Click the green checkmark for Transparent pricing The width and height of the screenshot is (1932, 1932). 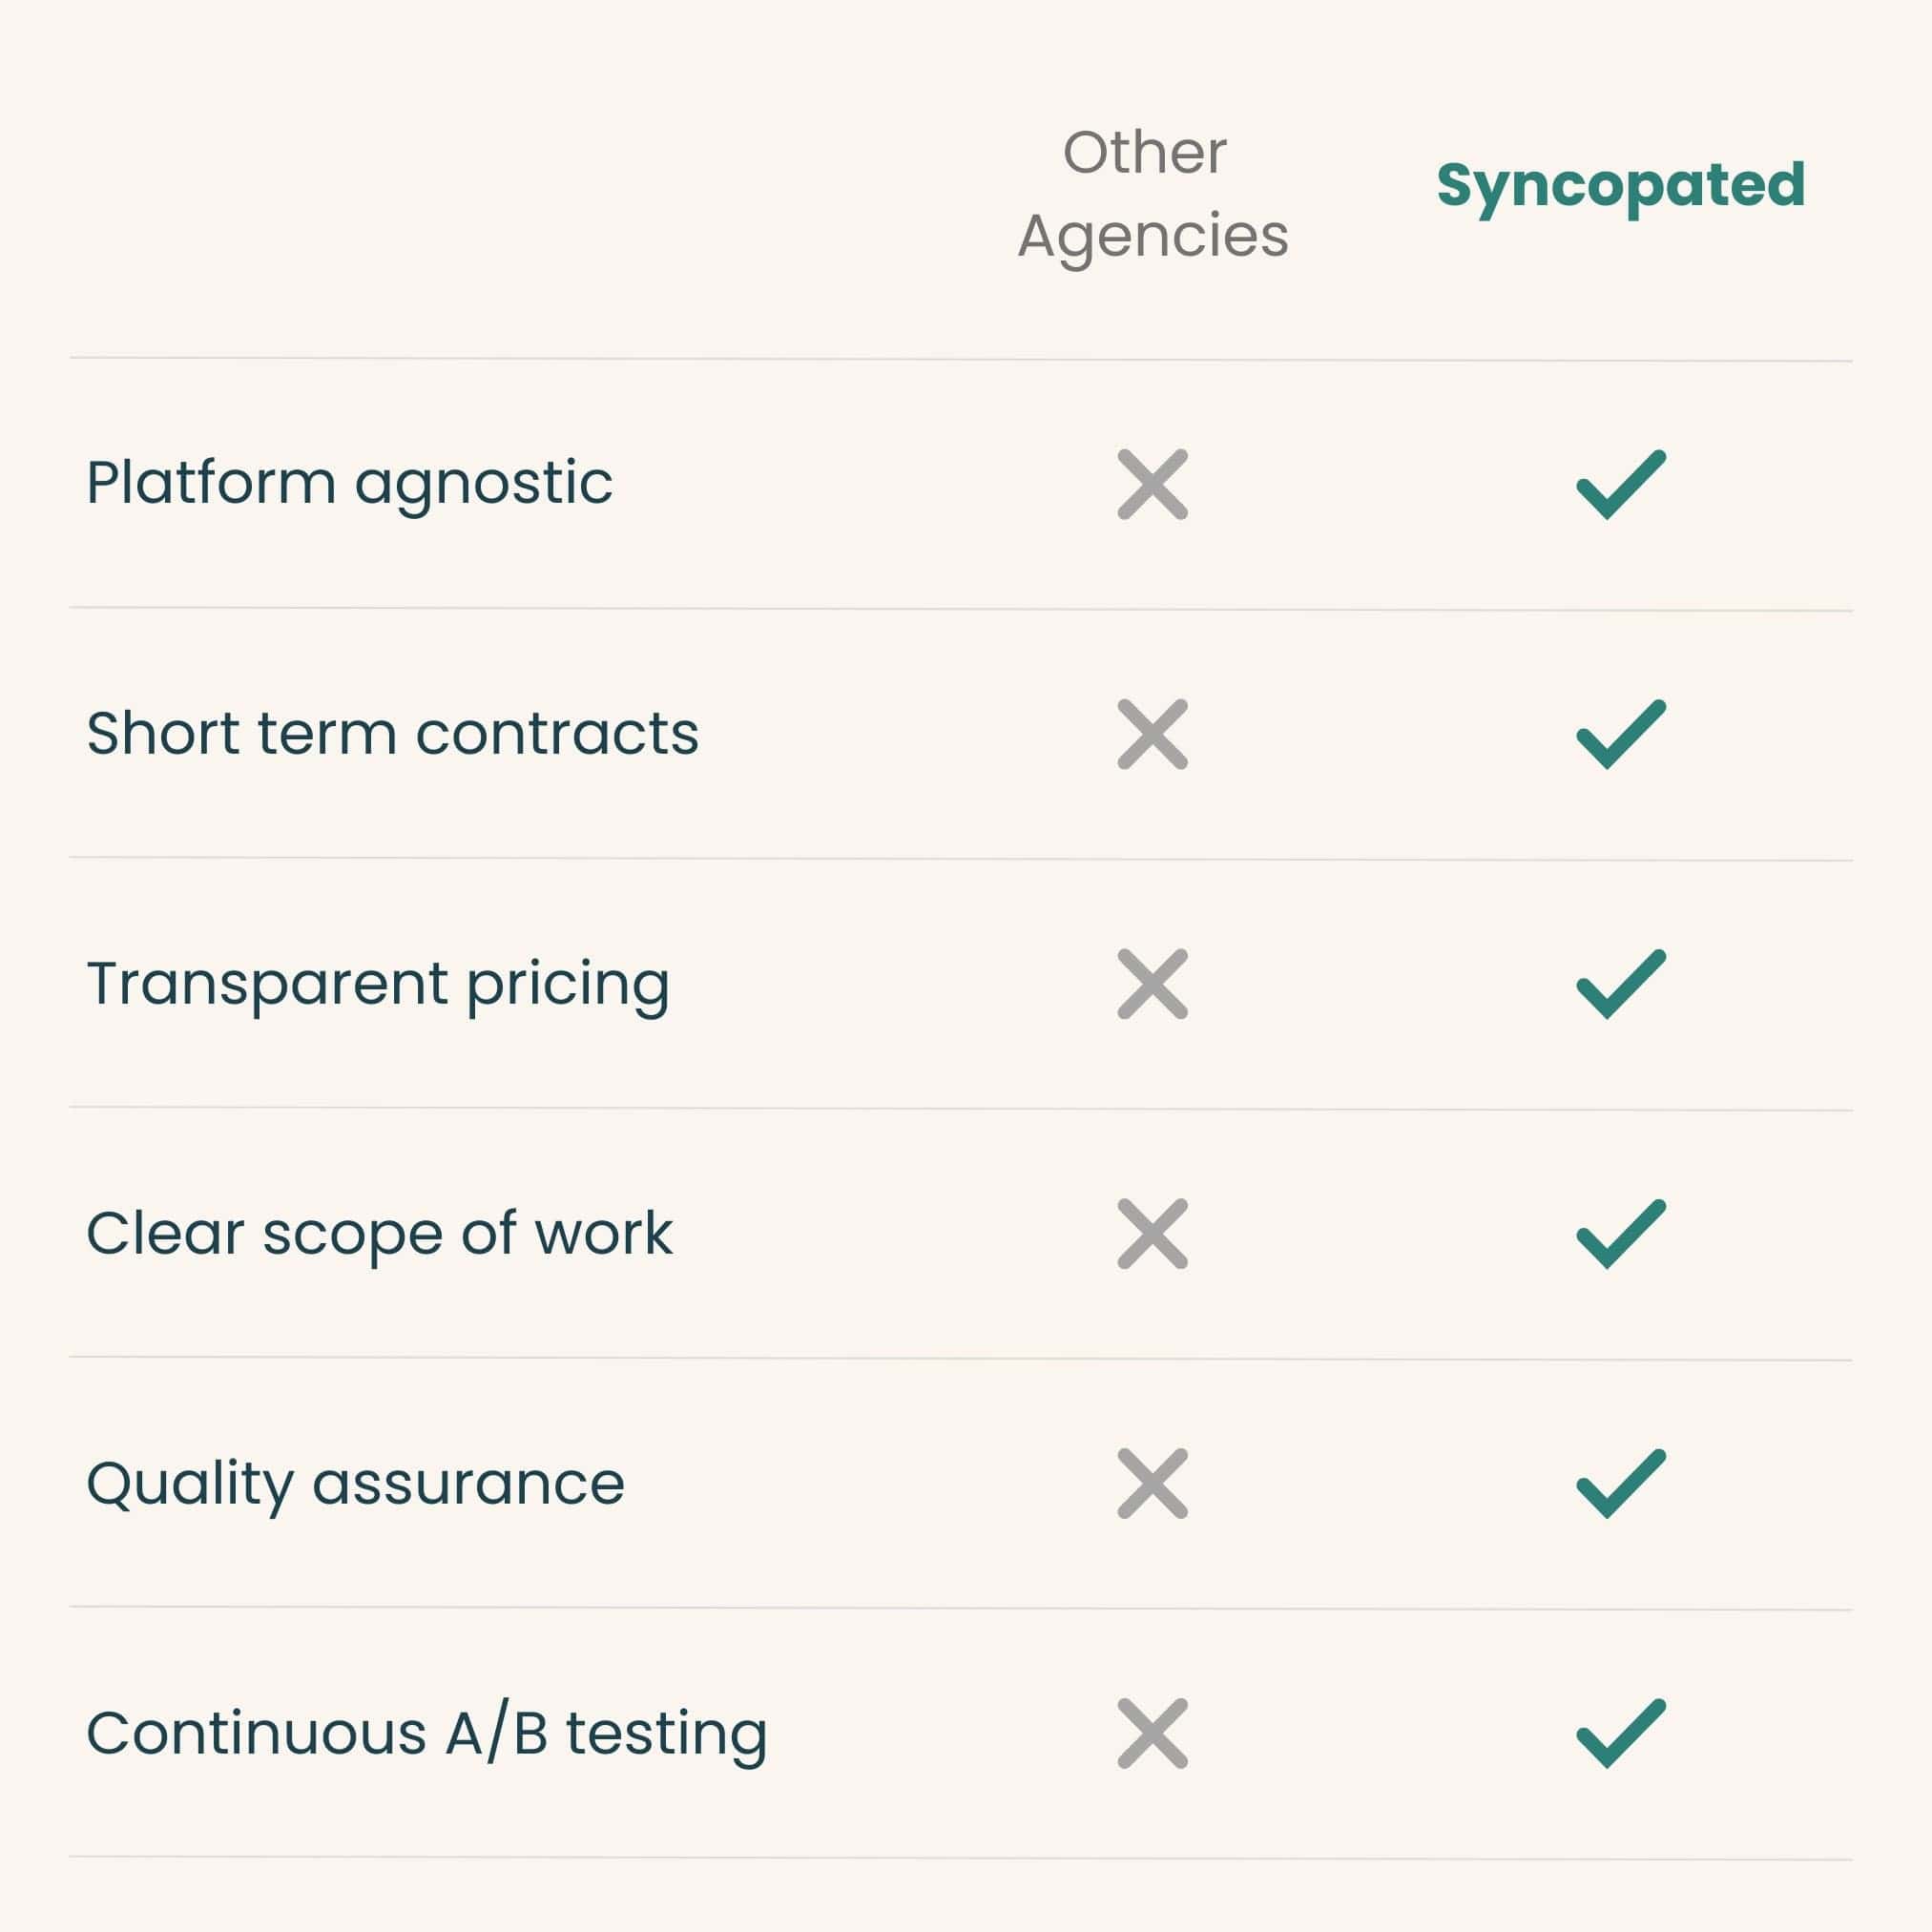(1620, 984)
